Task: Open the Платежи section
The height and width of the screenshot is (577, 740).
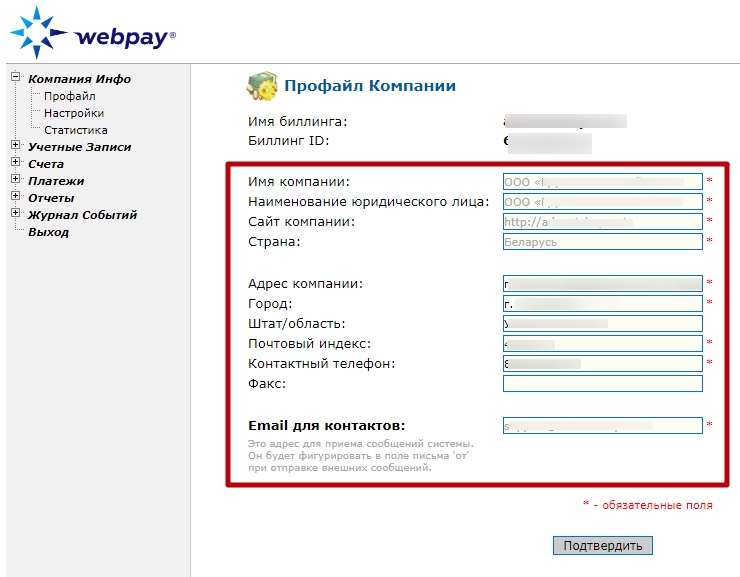Action: (x=56, y=181)
